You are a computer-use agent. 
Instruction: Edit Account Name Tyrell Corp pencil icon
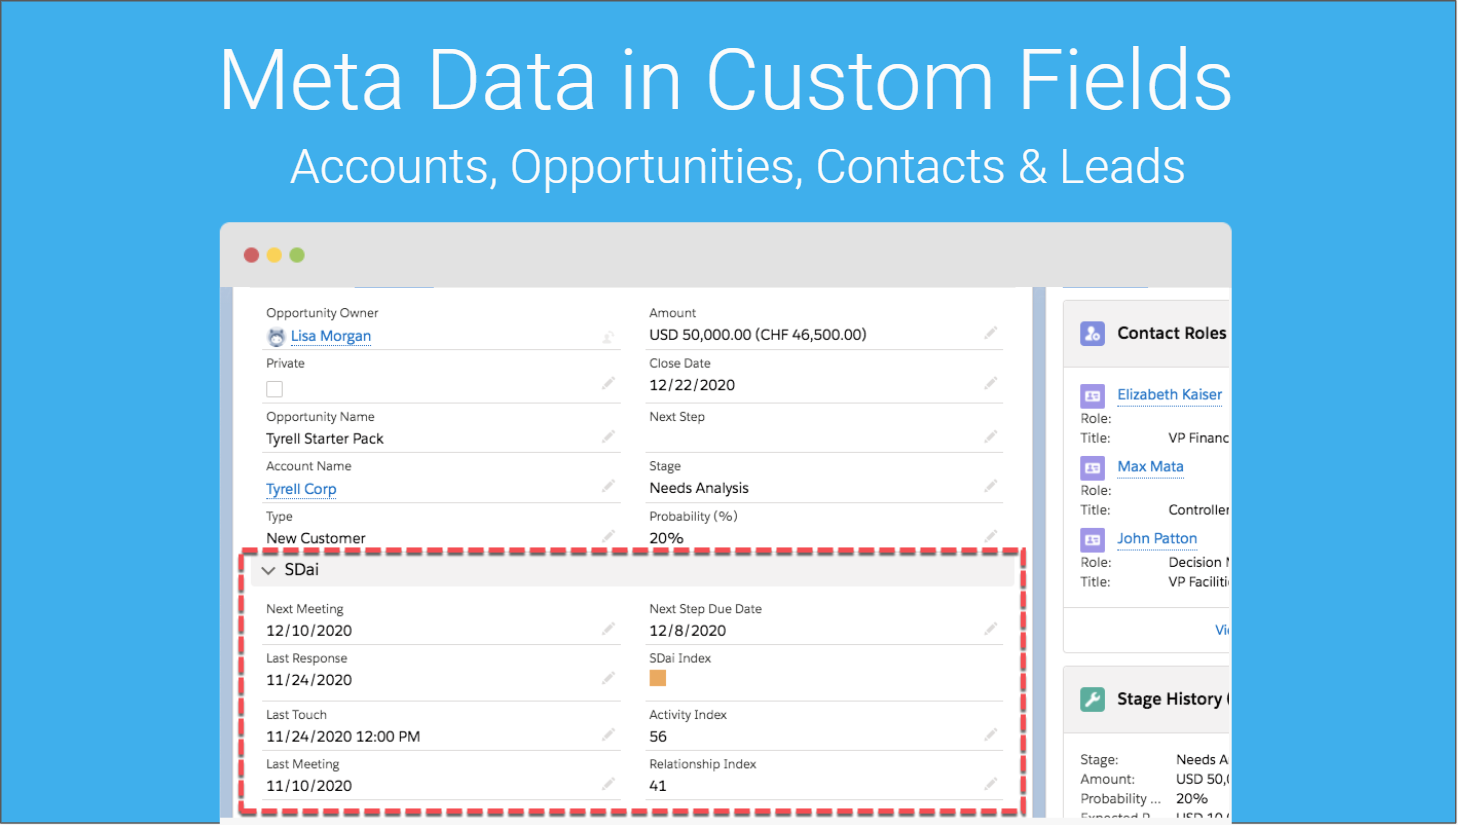[608, 485]
